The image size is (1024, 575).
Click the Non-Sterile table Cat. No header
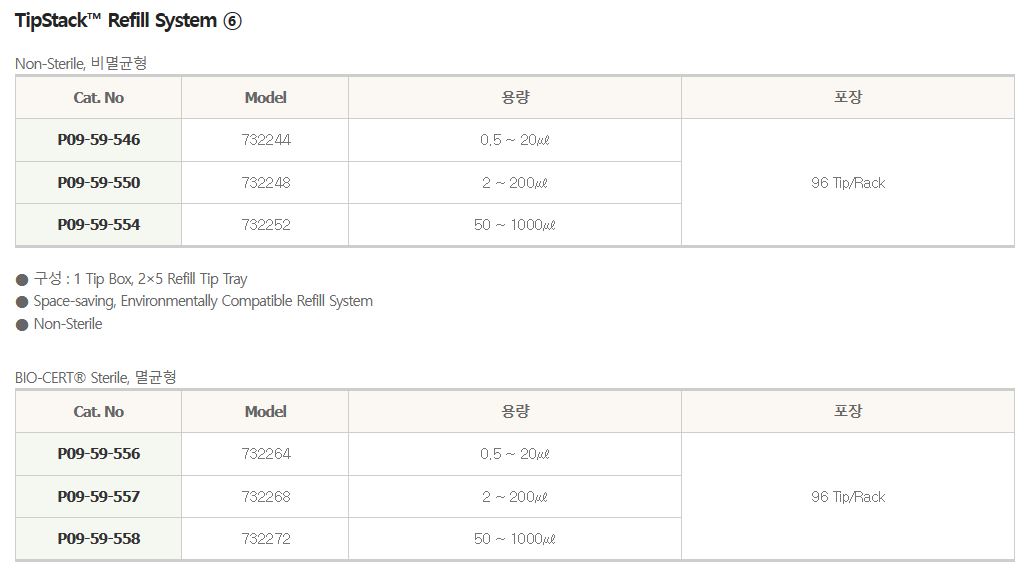pyautogui.click(x=99, y=98)
